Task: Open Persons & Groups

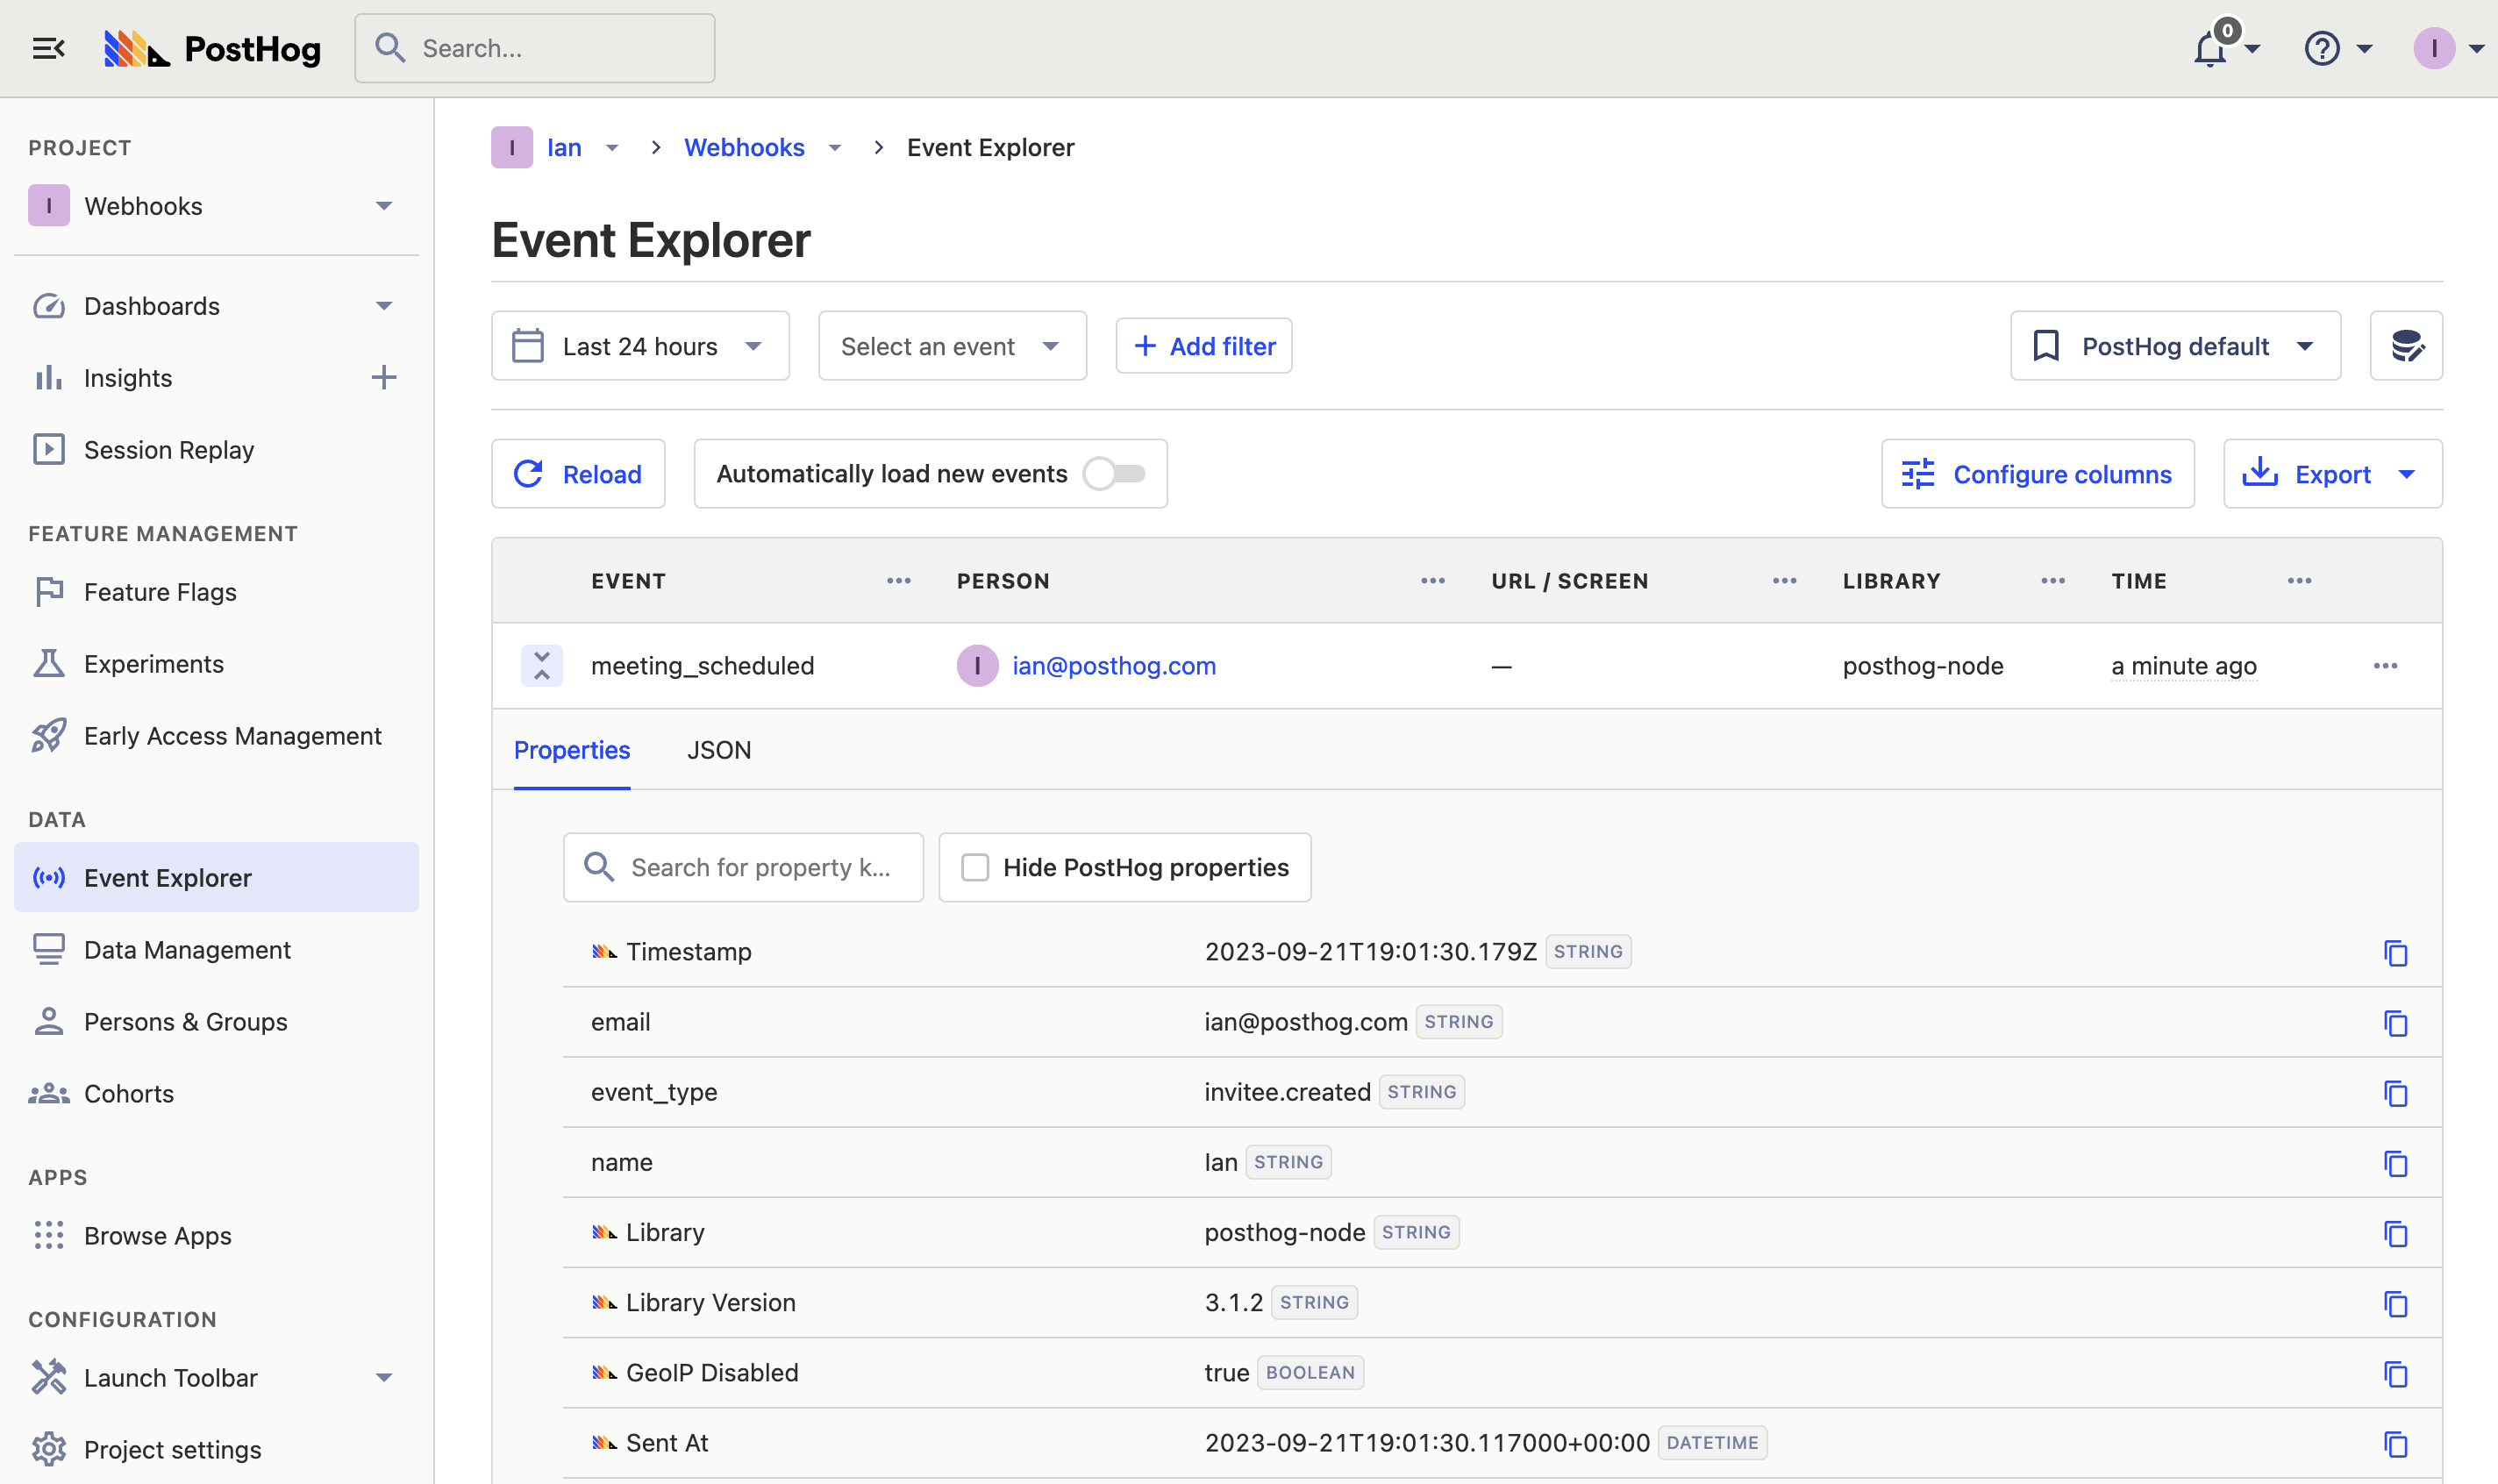Action: point(216,1022)
